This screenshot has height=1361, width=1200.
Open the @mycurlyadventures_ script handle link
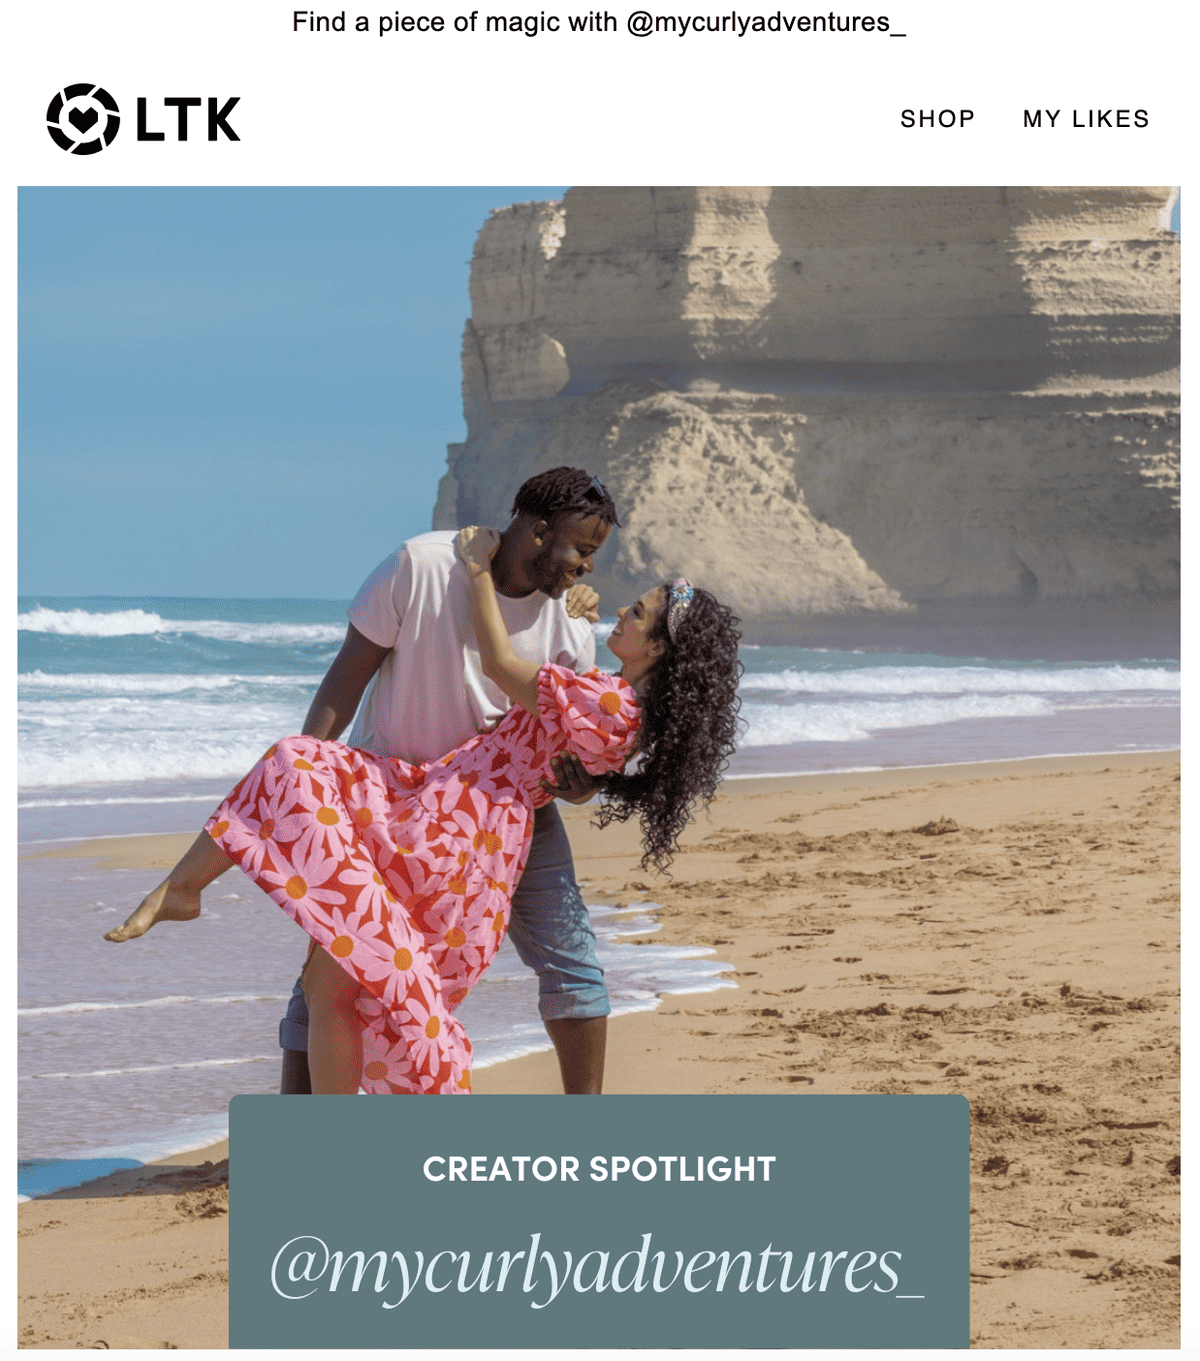click(597, 1266)
